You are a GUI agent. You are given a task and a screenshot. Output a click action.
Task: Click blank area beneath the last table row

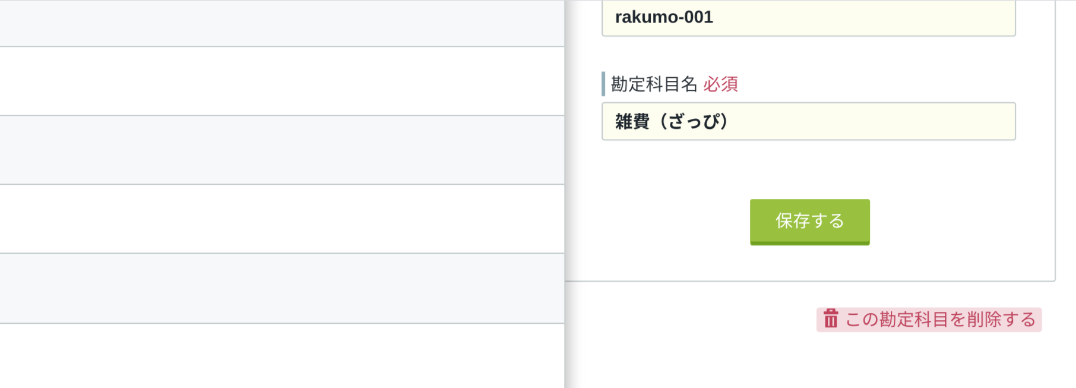tap(282, 356)
